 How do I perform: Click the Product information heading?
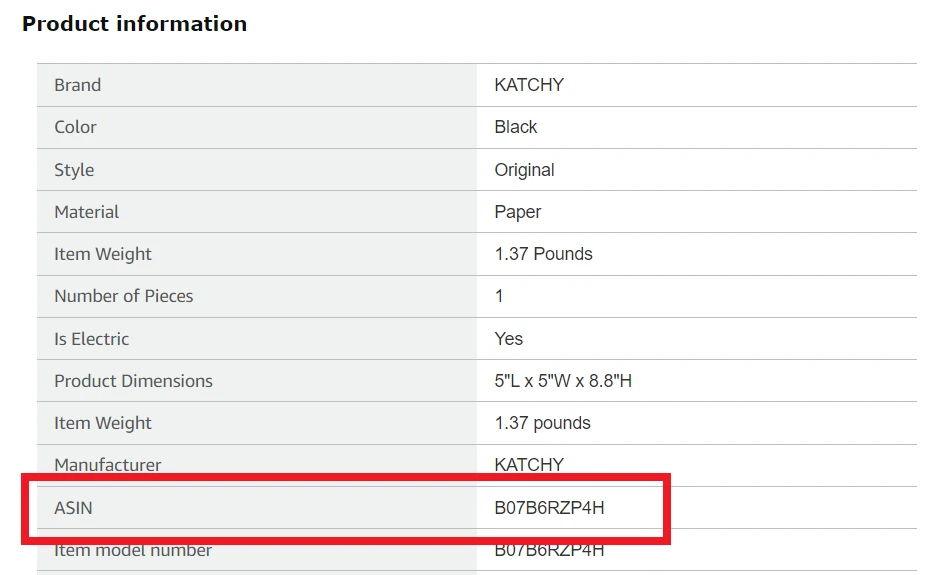pos(134,24)
